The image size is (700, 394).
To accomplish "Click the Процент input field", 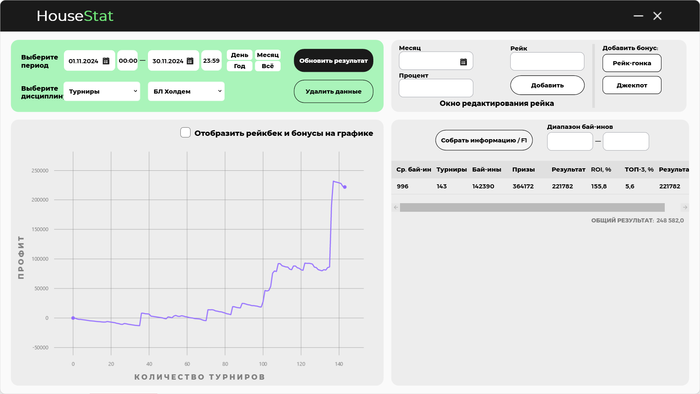I will point(436,88).
